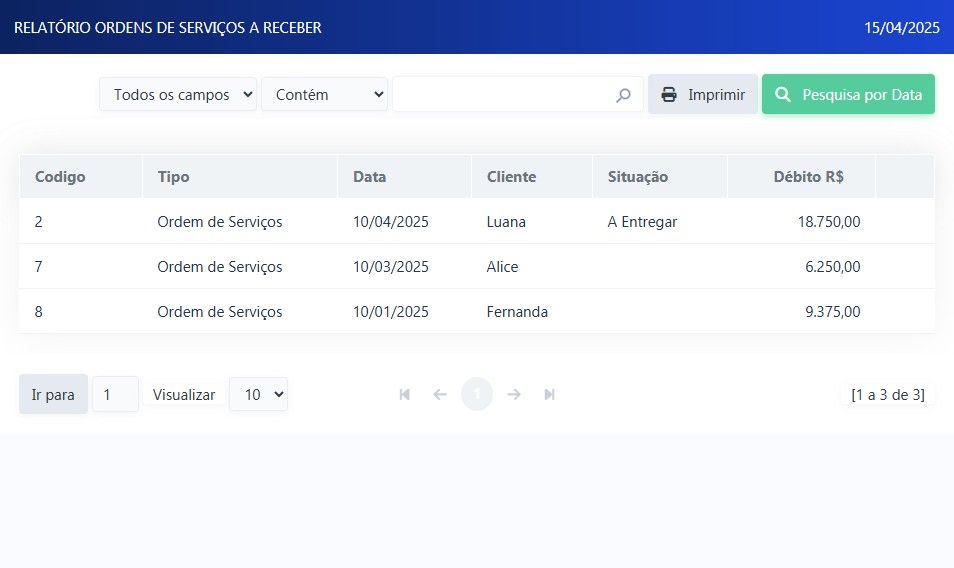Screen dimensions: 954x568
Task: Focus the search text input field
Action: tap(518, 94)
